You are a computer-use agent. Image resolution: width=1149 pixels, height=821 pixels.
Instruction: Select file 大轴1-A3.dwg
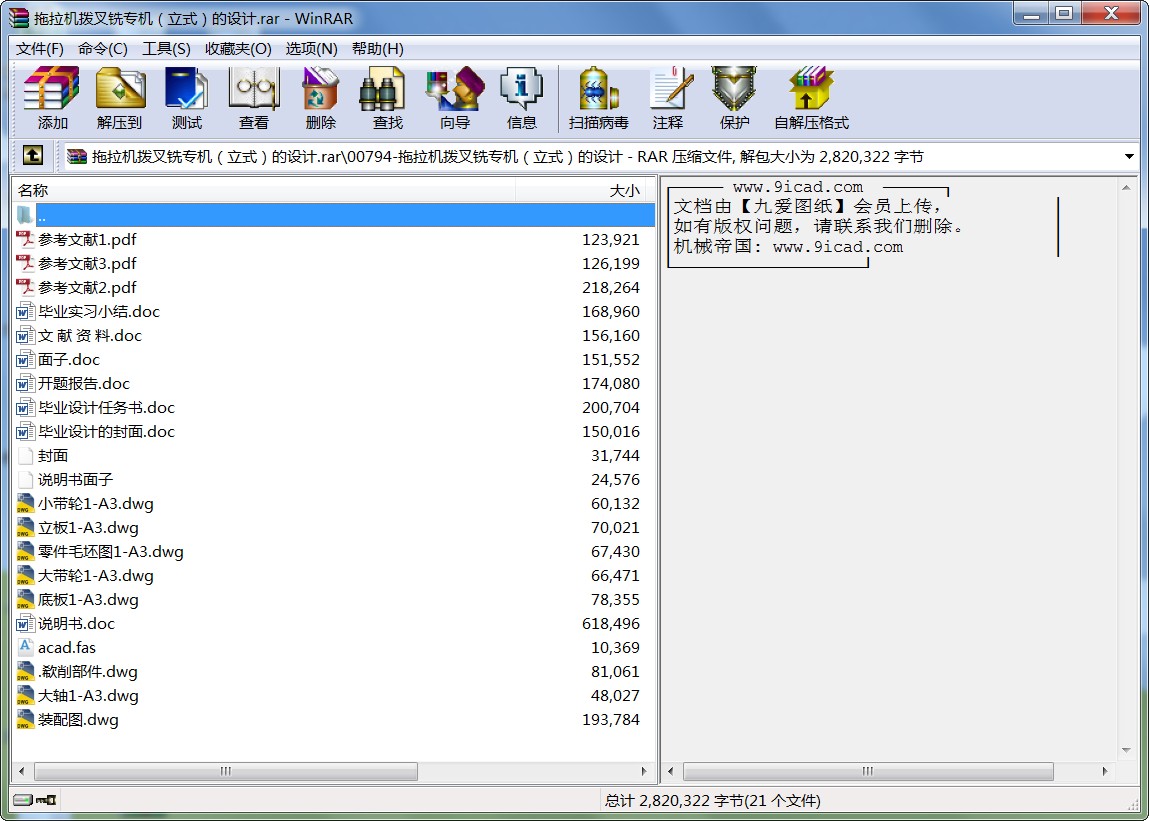[x=335, y=696]
